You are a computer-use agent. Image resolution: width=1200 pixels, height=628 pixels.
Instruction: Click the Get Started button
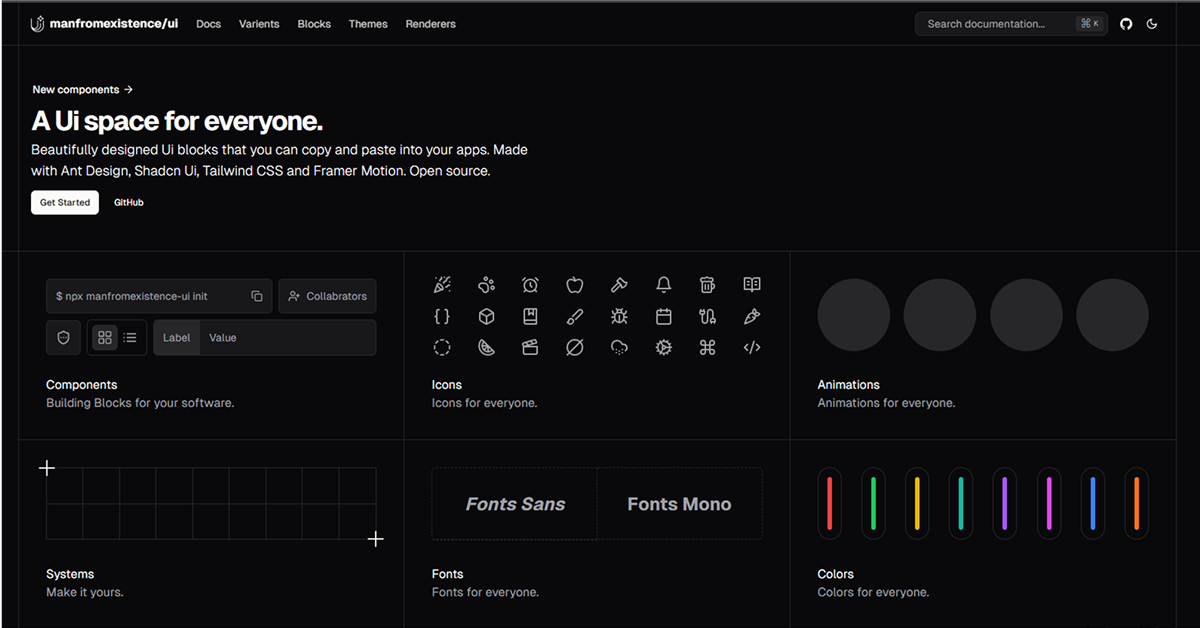[x=65, y=202]
